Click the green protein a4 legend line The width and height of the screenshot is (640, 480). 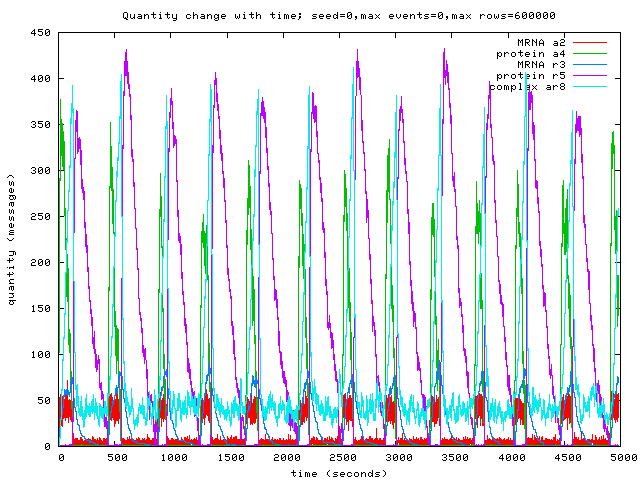click(x=591, y=53)
